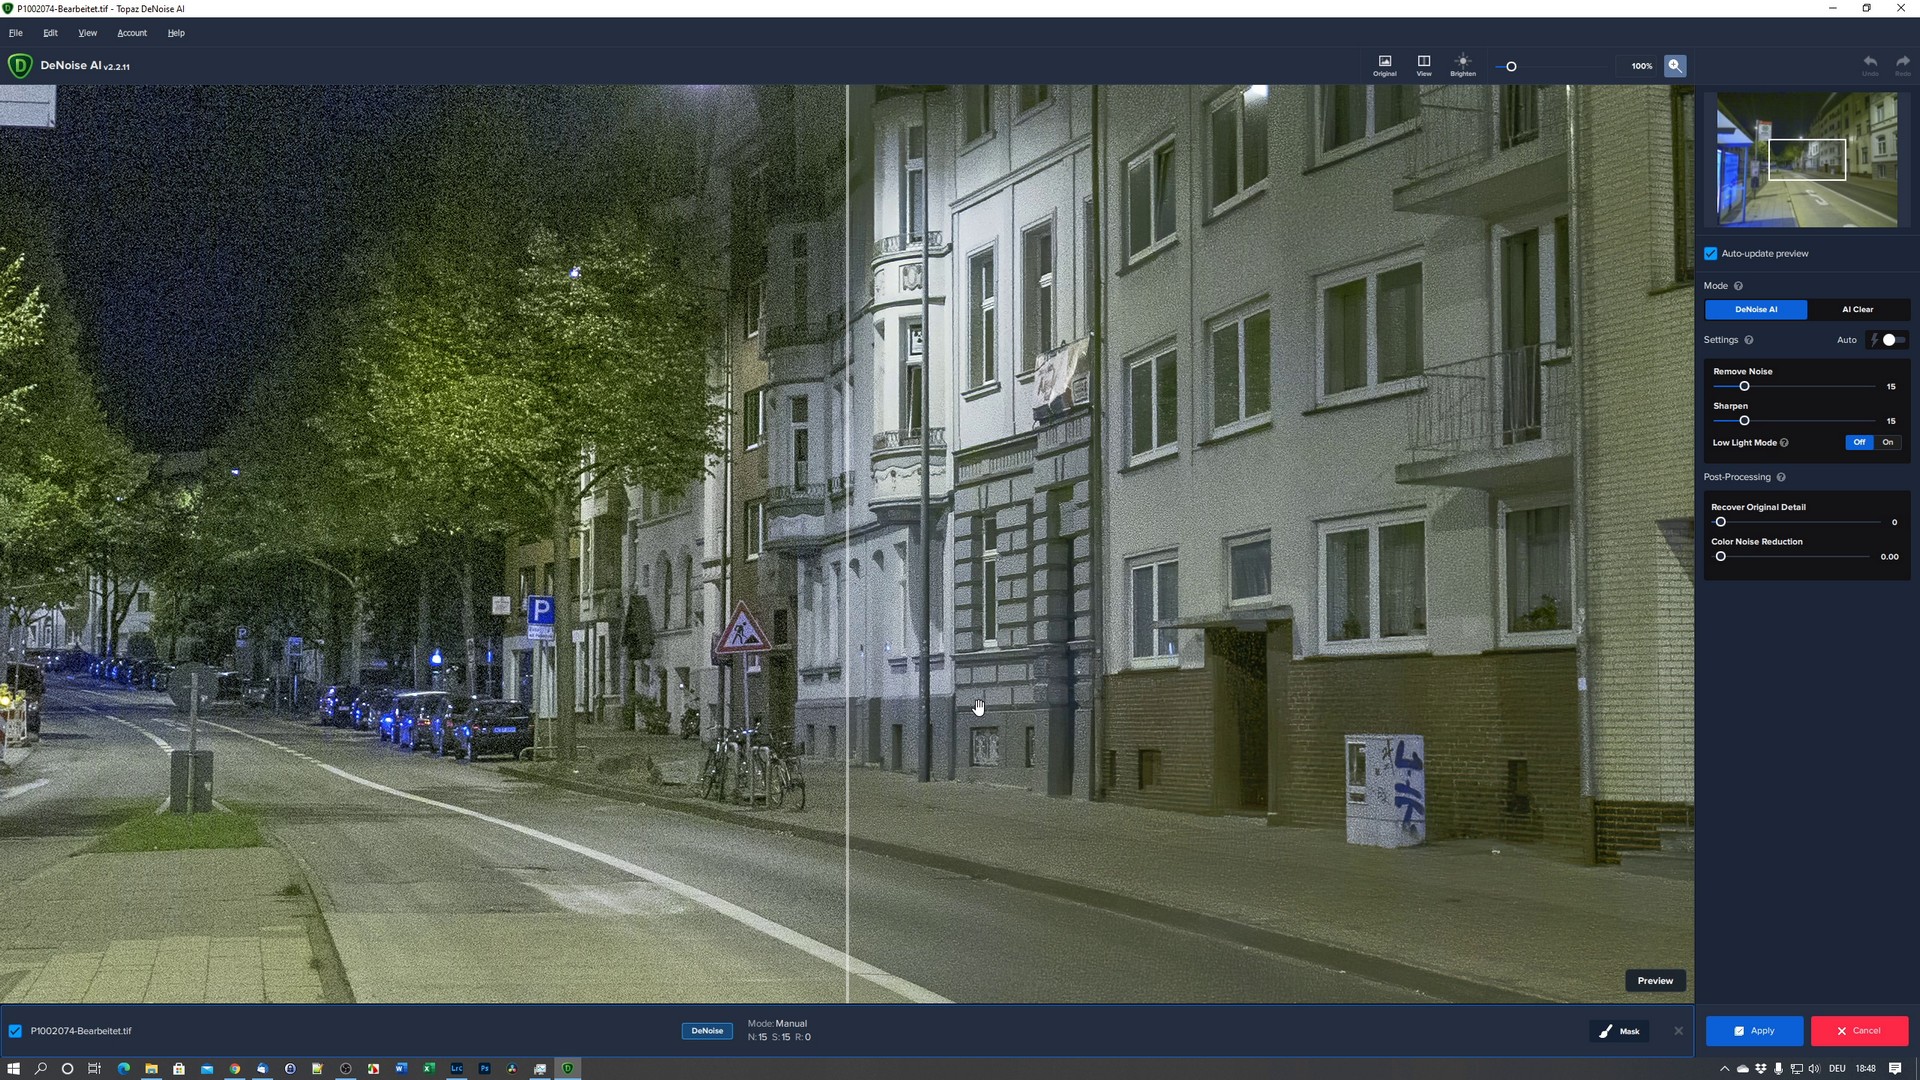This screenshot has height=1080, width=1920.
Task: Click the Cancel button
Action: click(x=1859, y=1031)
